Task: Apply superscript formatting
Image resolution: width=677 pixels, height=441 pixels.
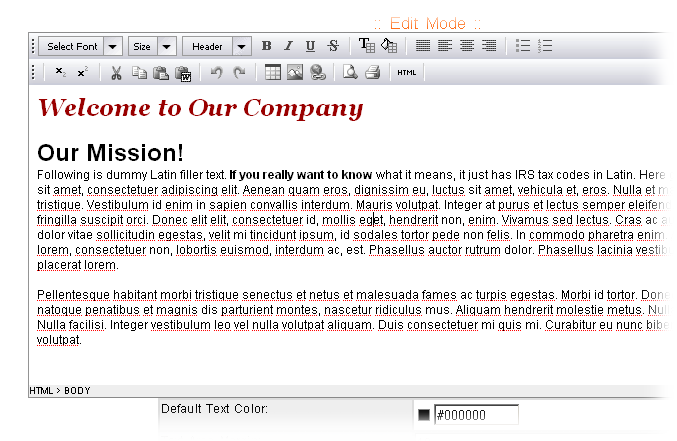Action: [x=82, y=72]
